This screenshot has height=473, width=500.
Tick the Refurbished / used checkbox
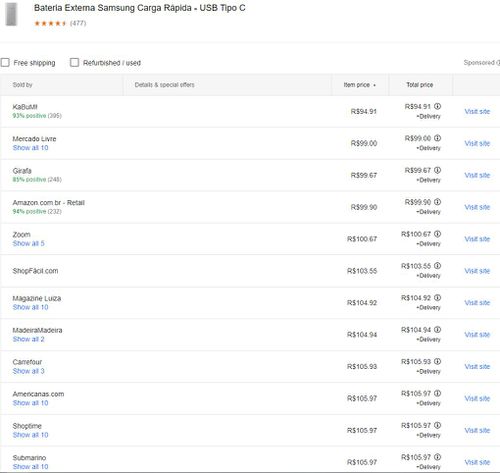(x=74, y=62)
